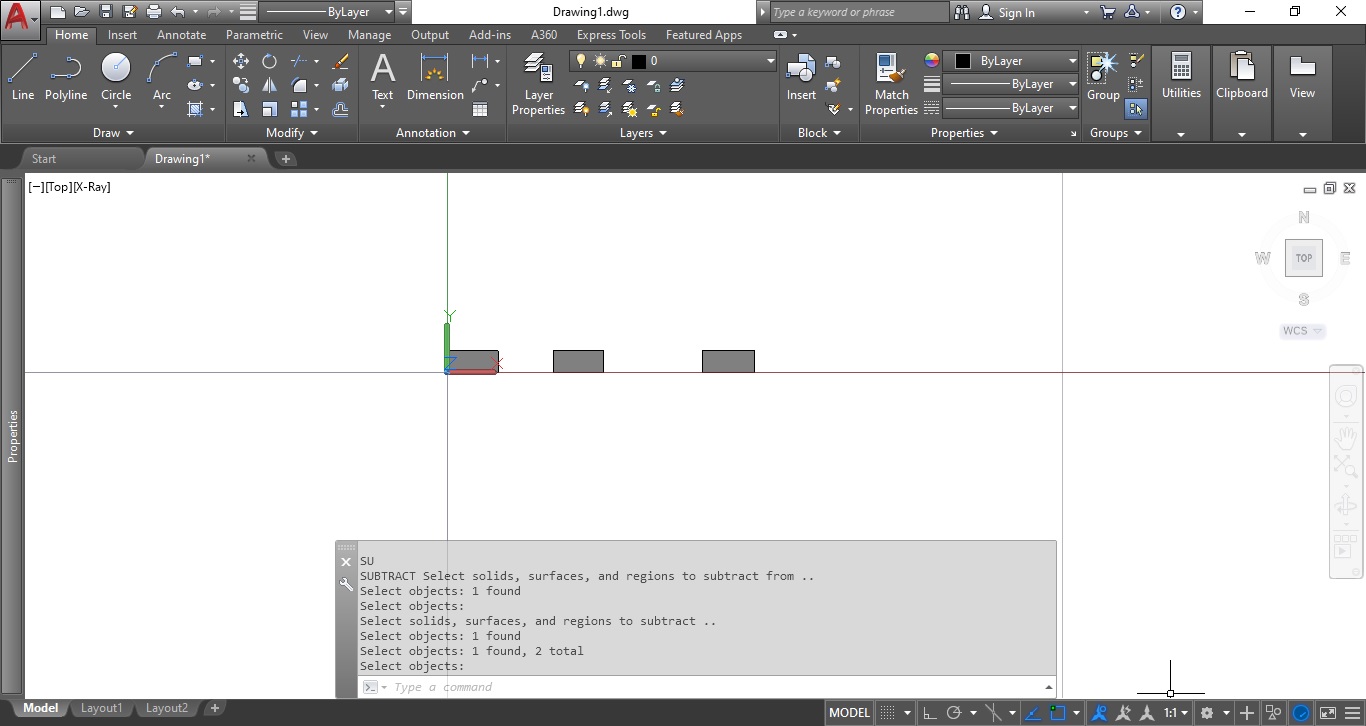The height and width of the screenshot is (726, 1366).
Task: Click the Erase tool icon
Action: click(340, 61)
